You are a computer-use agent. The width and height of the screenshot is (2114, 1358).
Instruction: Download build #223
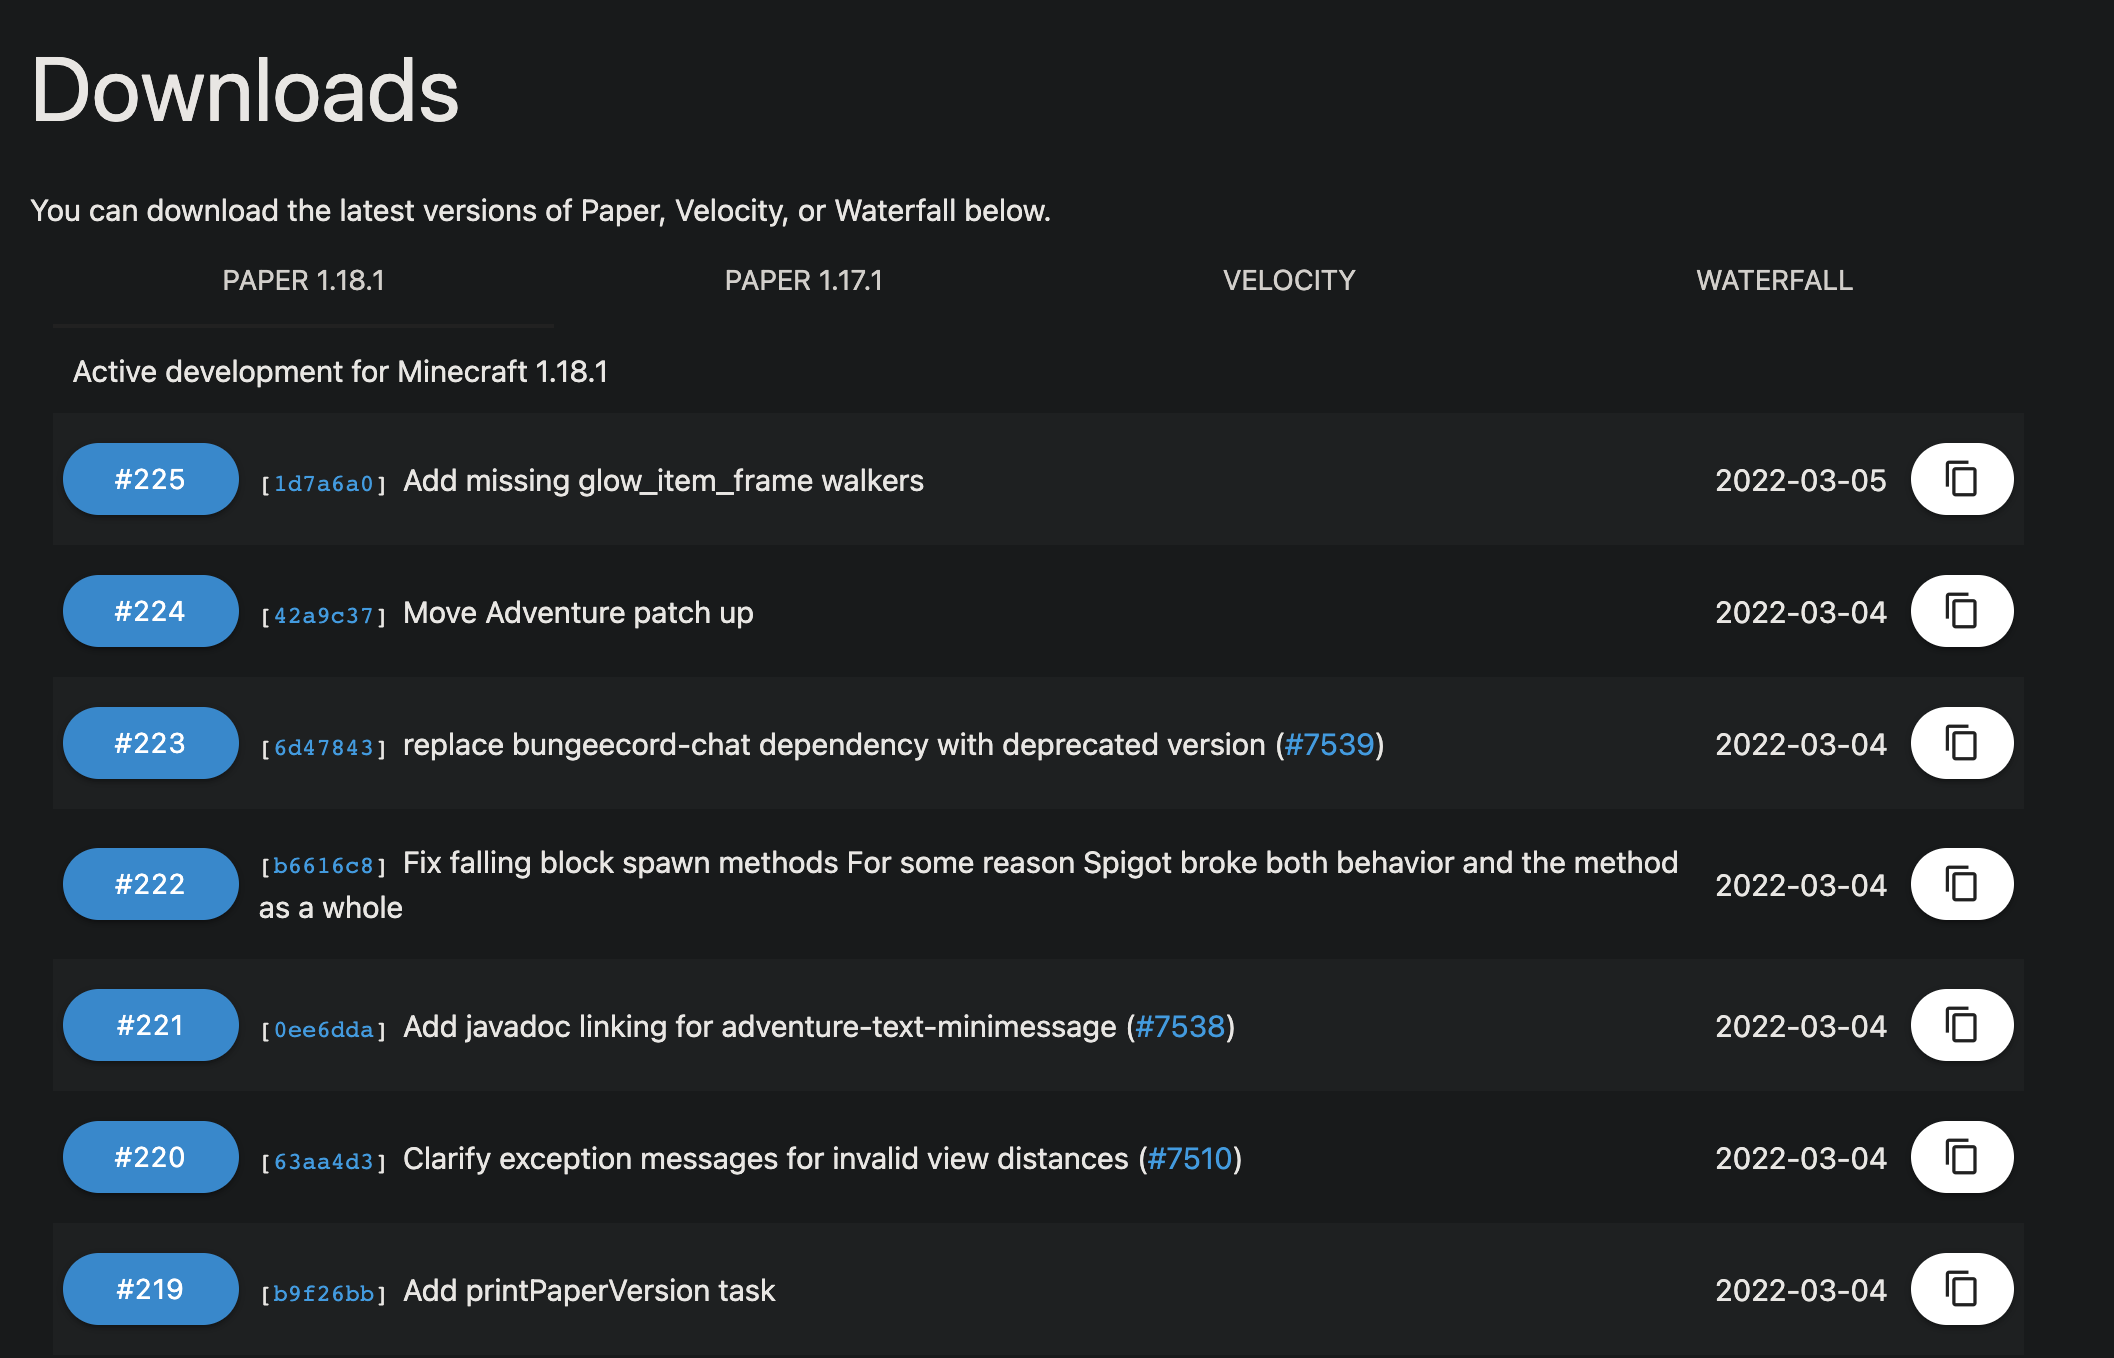[150, 743]
